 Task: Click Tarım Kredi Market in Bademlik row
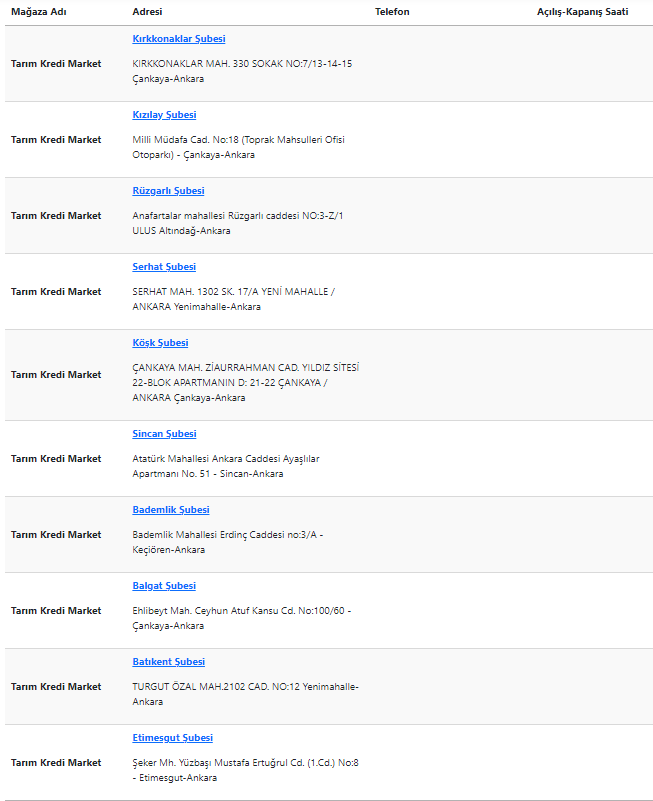coord(56,535)
